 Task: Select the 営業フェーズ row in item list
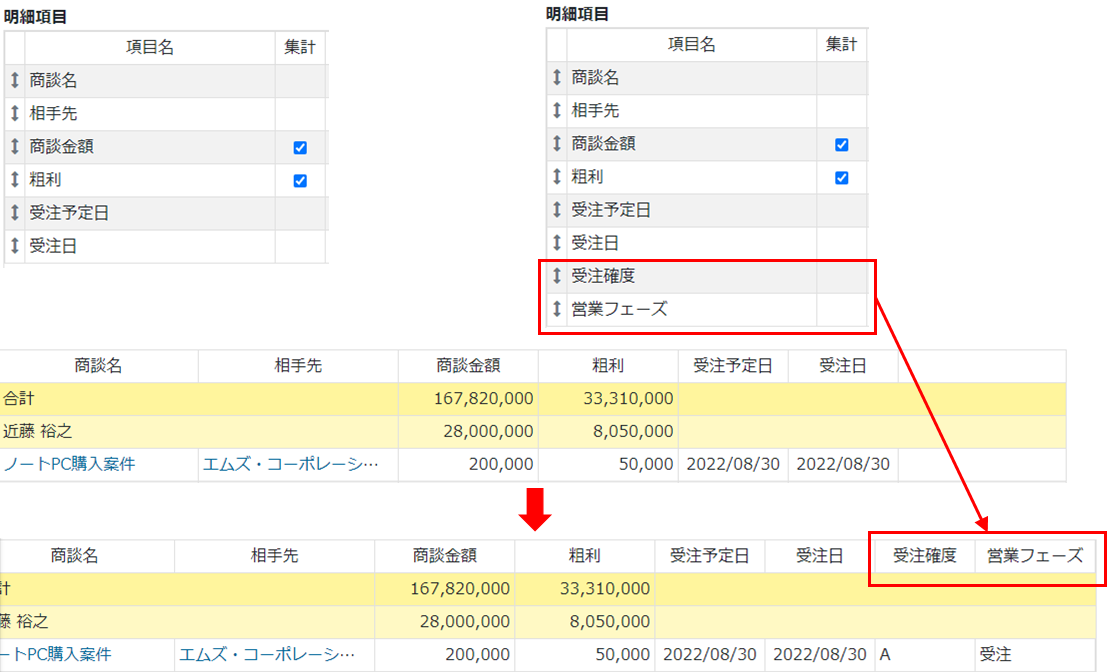pyautogui.click(x=707, y=309)
